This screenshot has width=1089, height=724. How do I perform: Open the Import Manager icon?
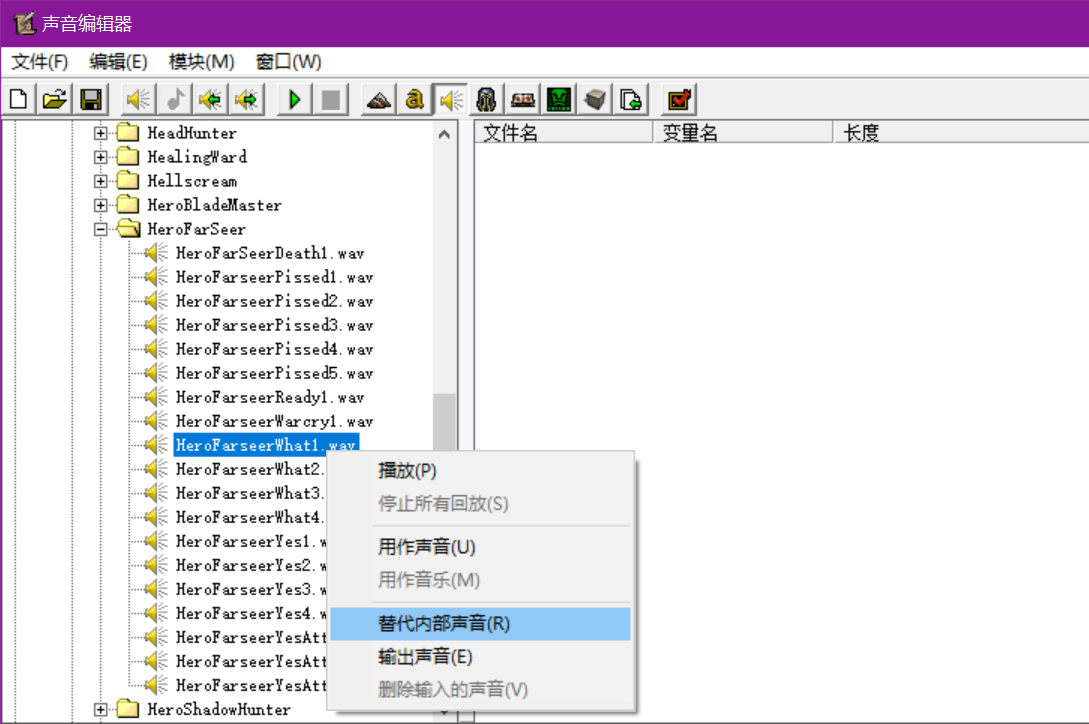pos(631,100)
